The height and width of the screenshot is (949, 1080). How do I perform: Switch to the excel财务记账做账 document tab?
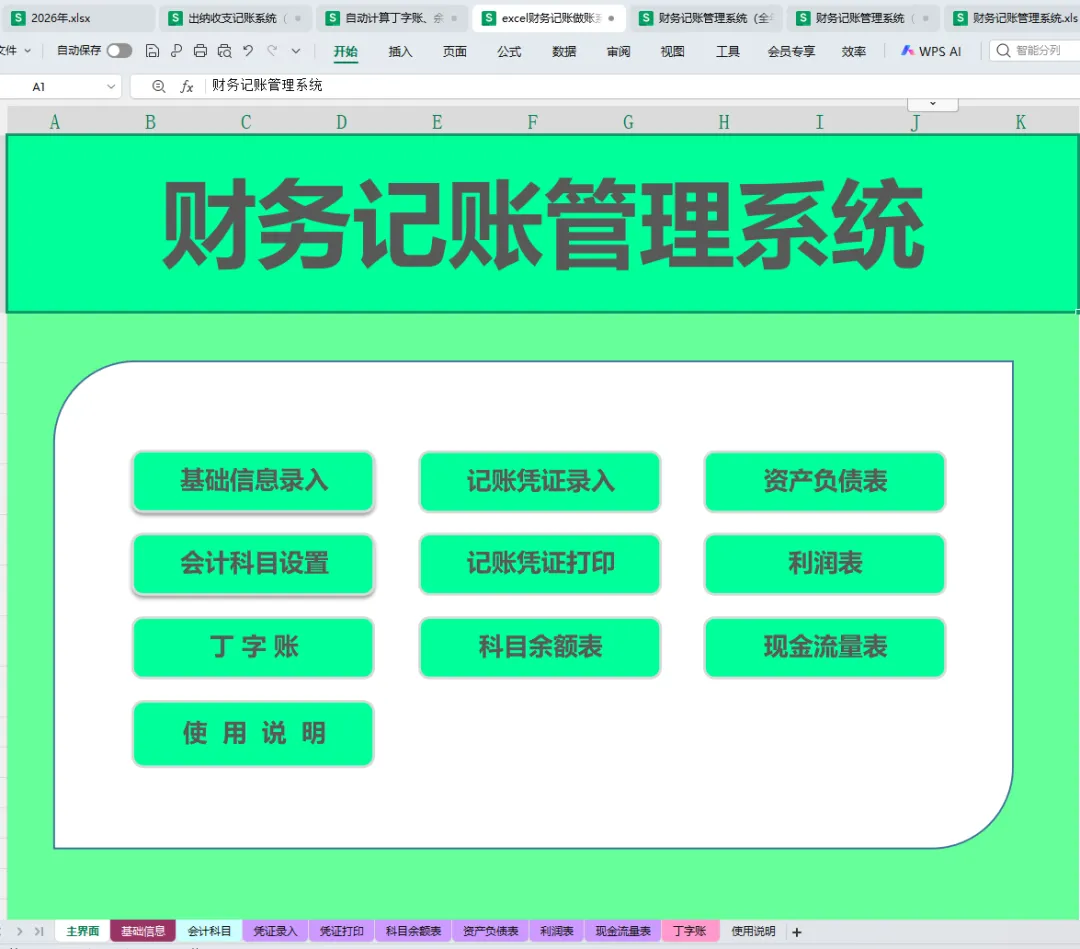pos(549,18)
